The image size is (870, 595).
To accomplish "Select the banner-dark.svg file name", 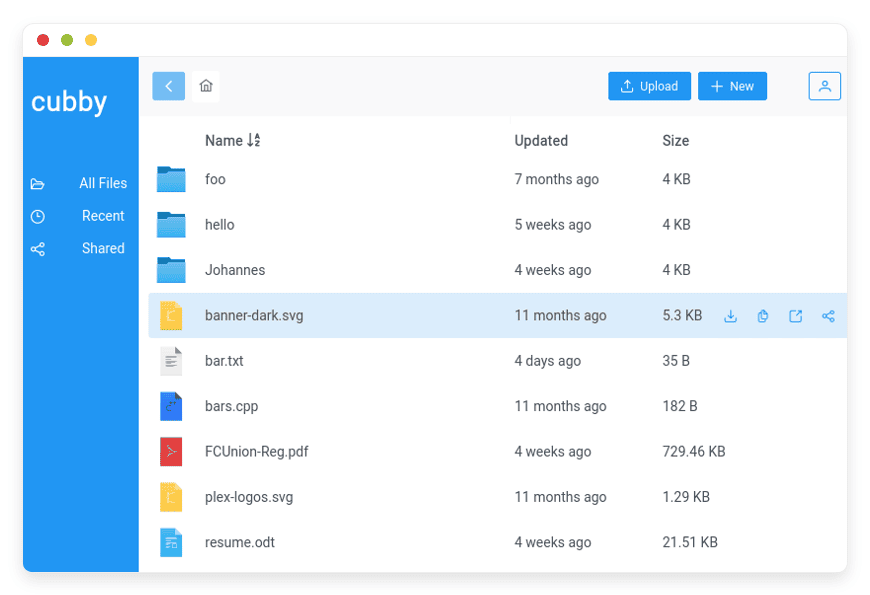I will [254, 316].
